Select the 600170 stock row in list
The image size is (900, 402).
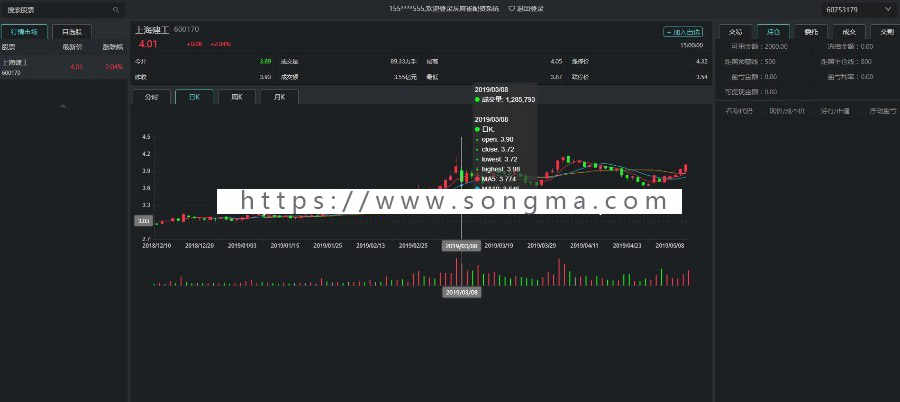tap(63, 67)
